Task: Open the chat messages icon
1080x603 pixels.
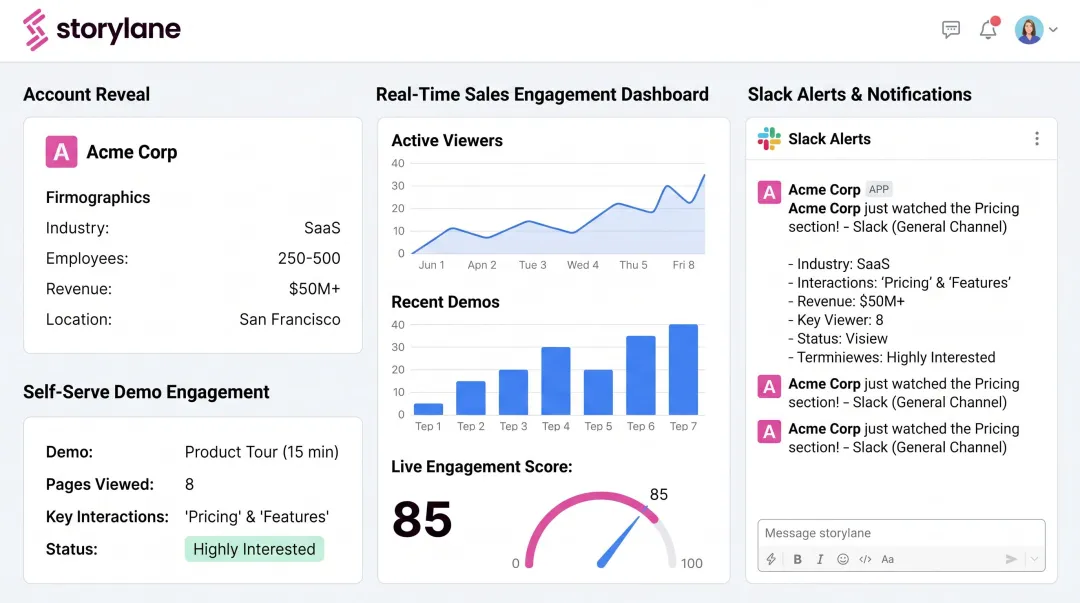Action: (951, 30)
